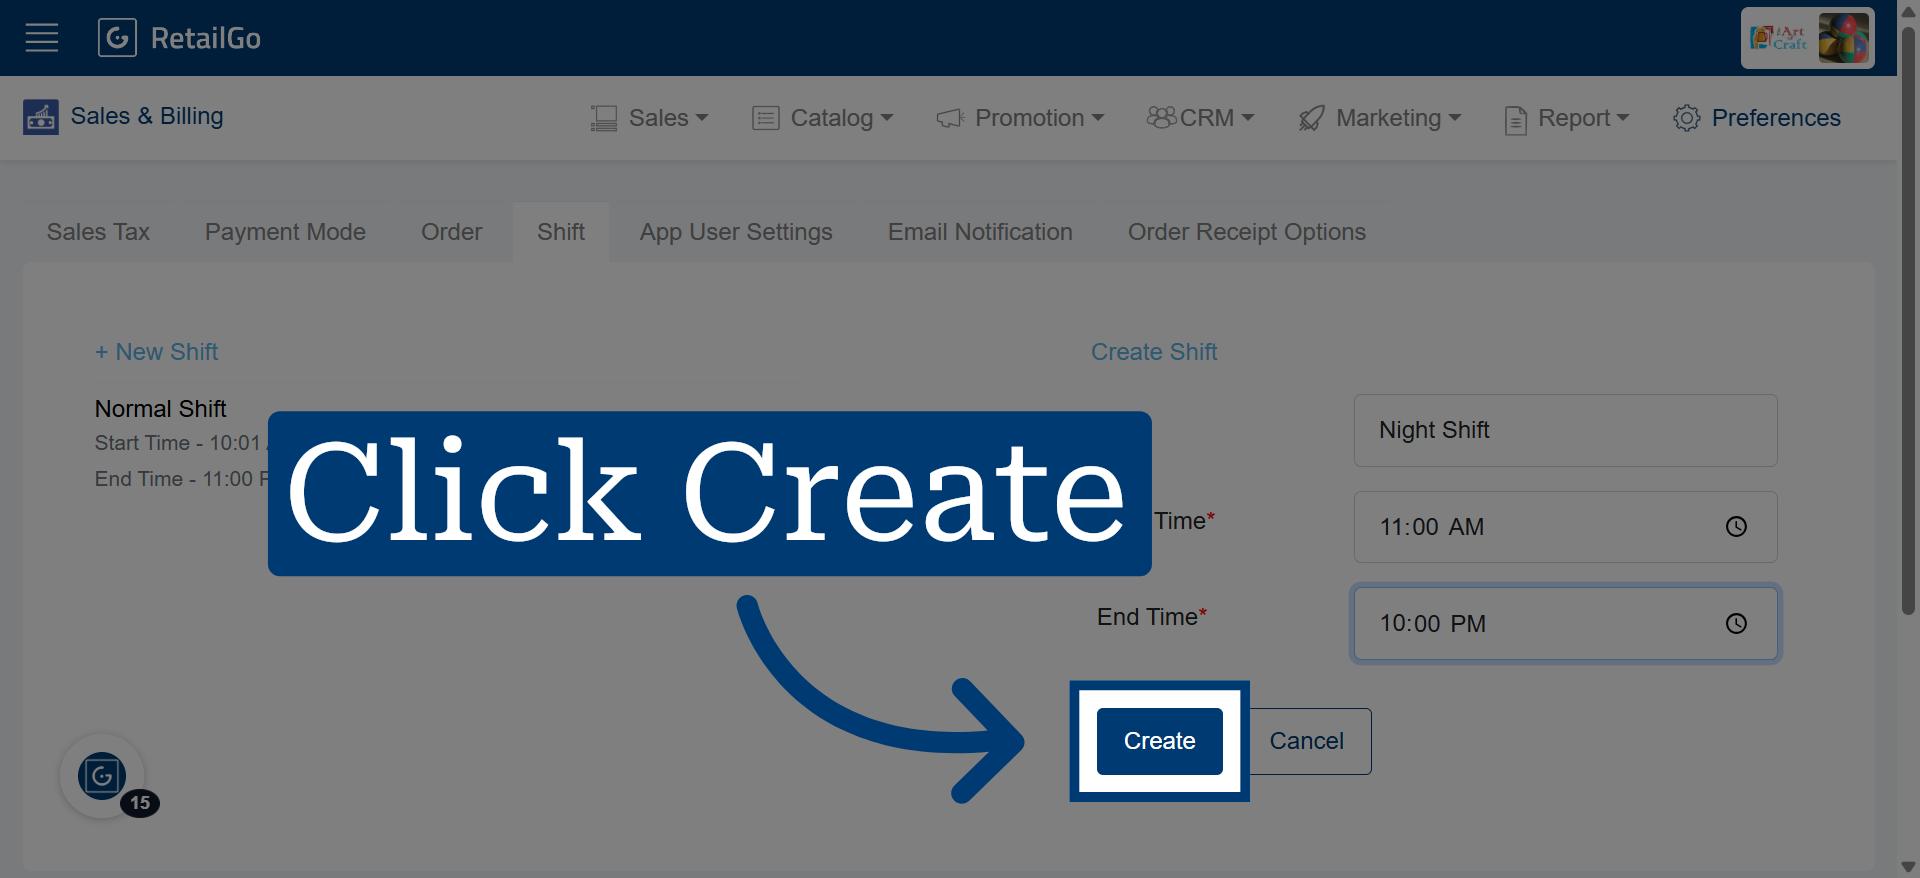Image resolution: width=1920 pixels, height=878 pixels.
Task: Click the RetailGo logo icon
Action: click(117, 38)
